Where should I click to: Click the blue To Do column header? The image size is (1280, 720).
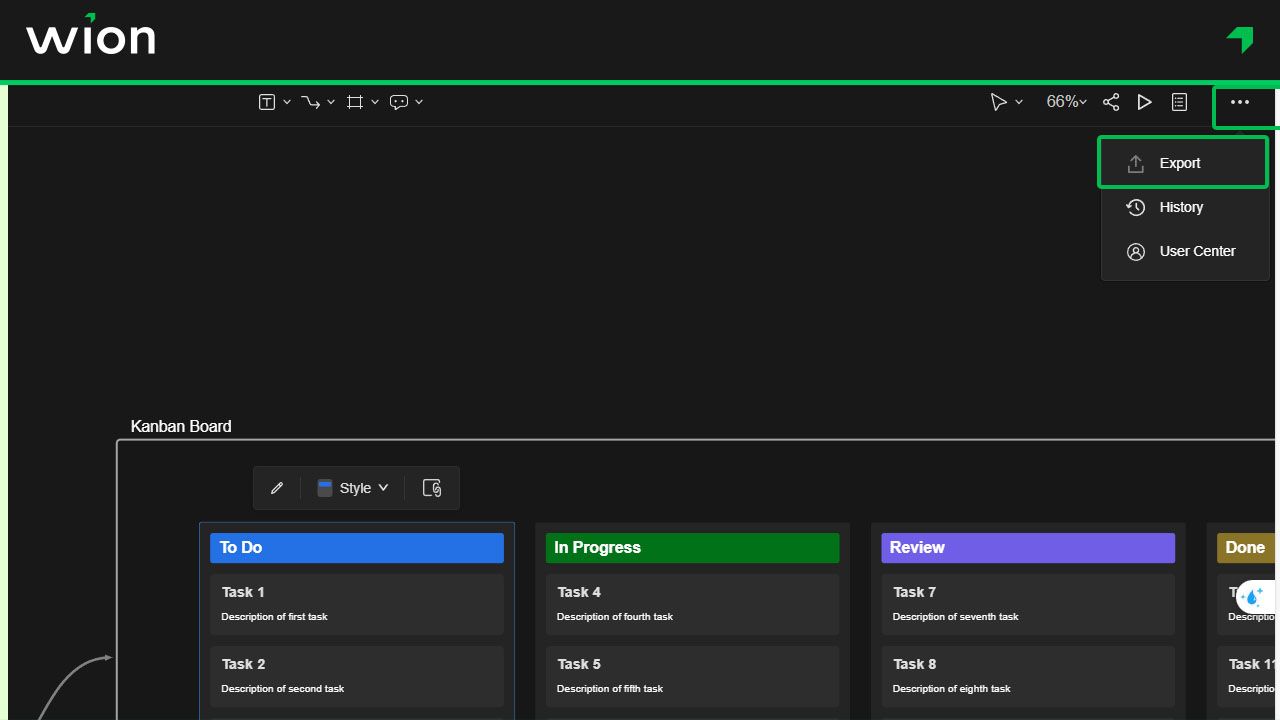click(x=357, y=548)
